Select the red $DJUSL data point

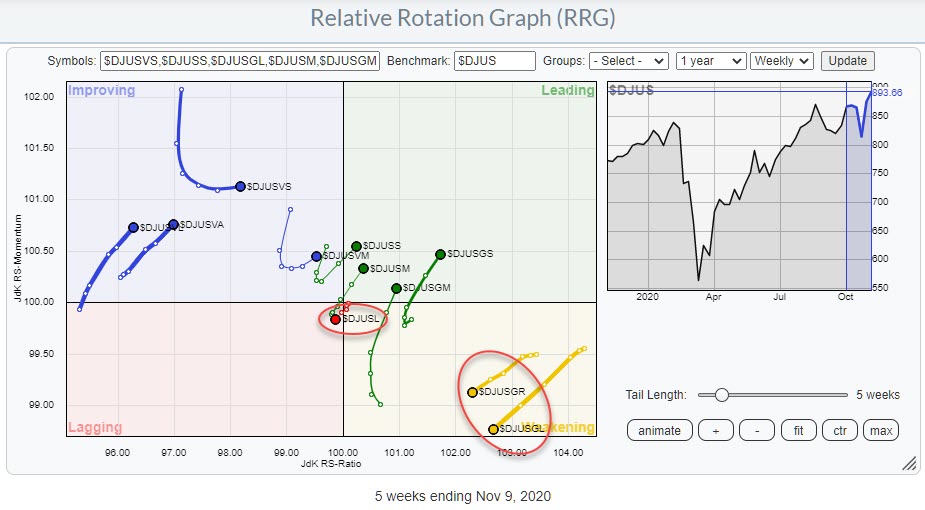336,319
